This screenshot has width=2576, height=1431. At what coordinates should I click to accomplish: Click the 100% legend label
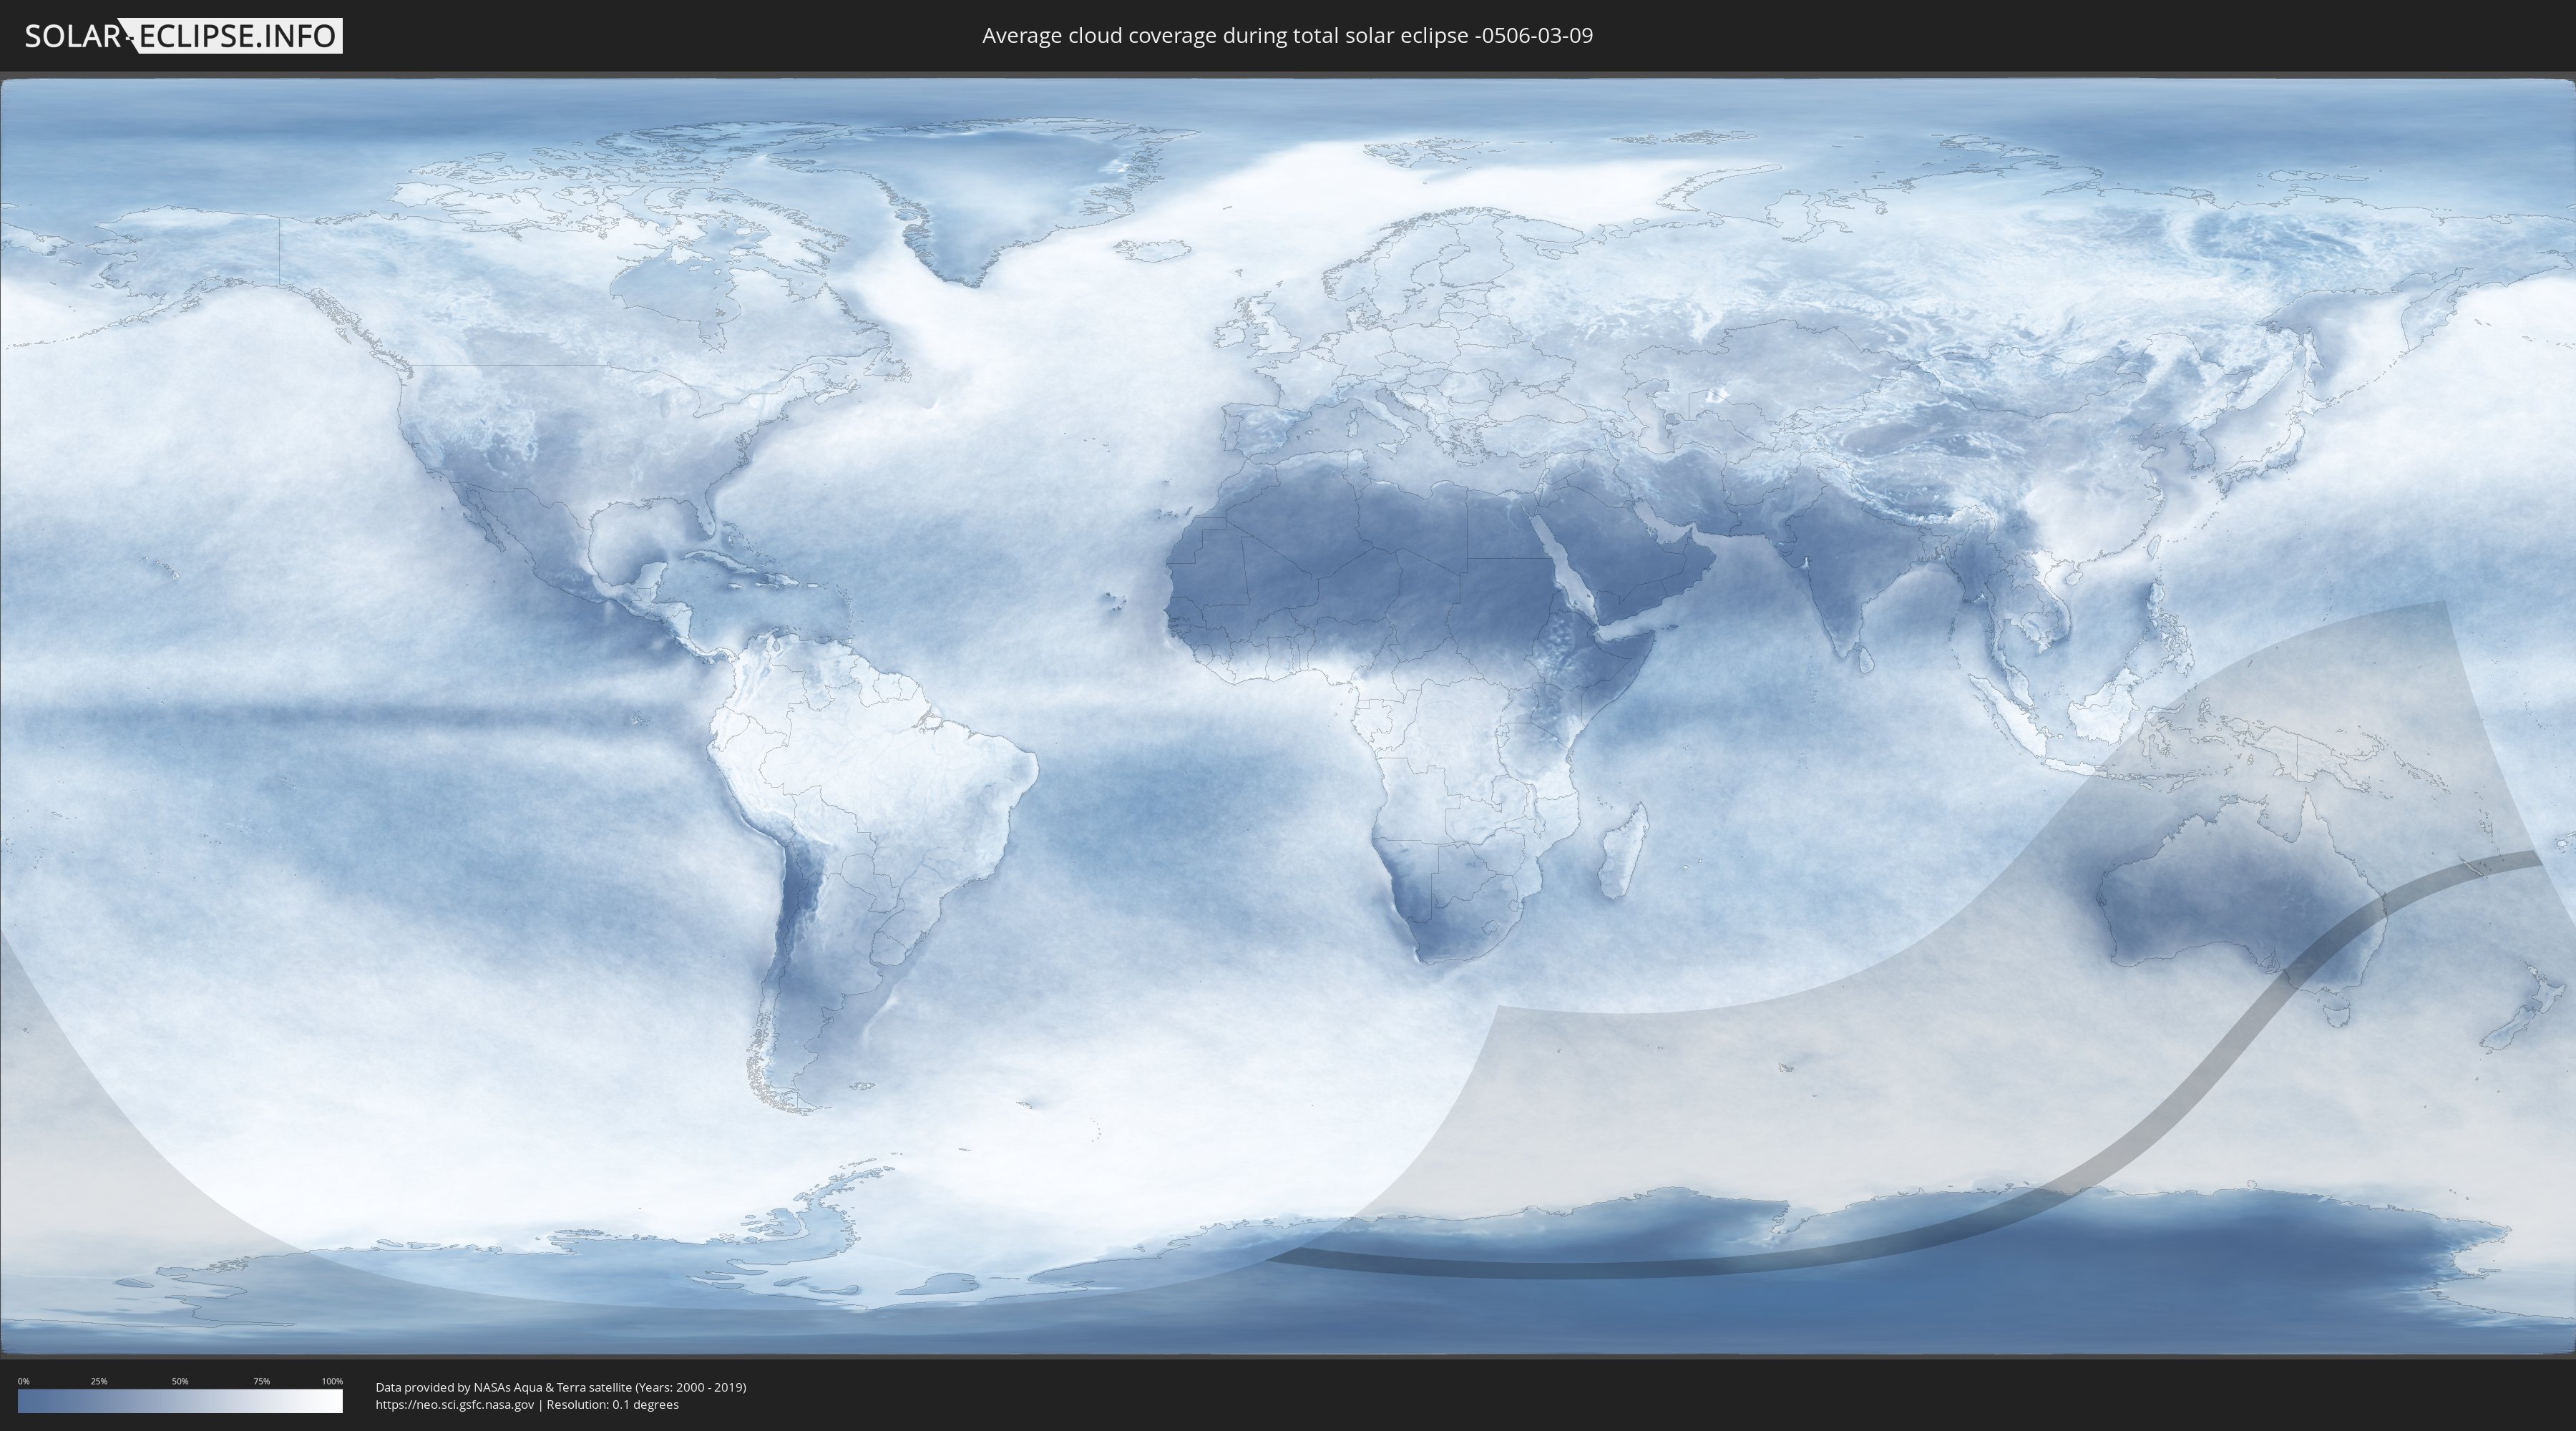point(332,1381)
